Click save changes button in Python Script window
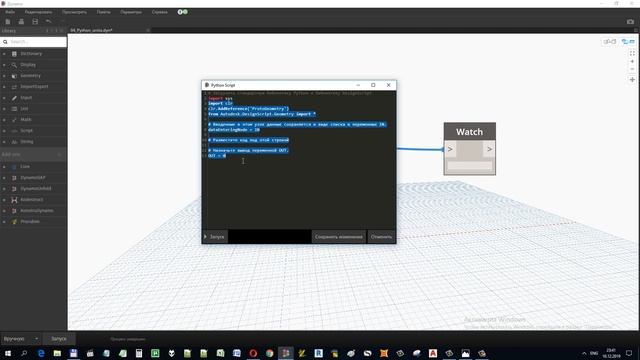Screen dimensions: 640x360 (339, 237)
